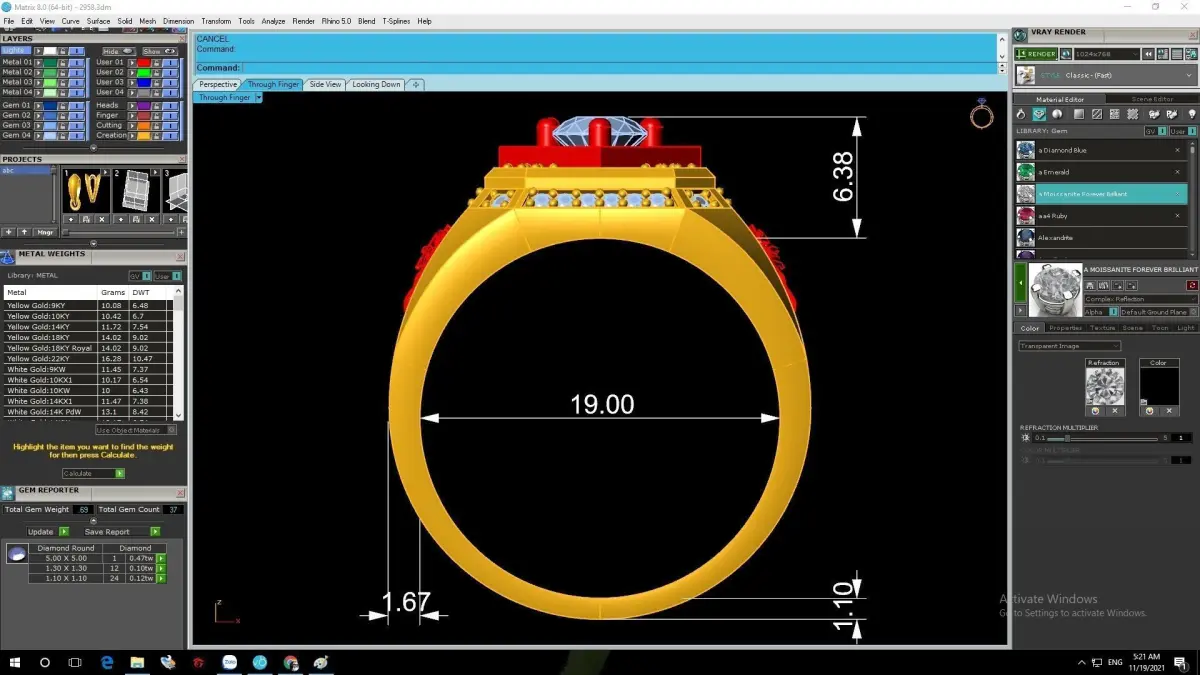The width and height of the screenshot is (1200, 675).
Task: Delete project 1 with its X icon
Action: click(102, 219)
